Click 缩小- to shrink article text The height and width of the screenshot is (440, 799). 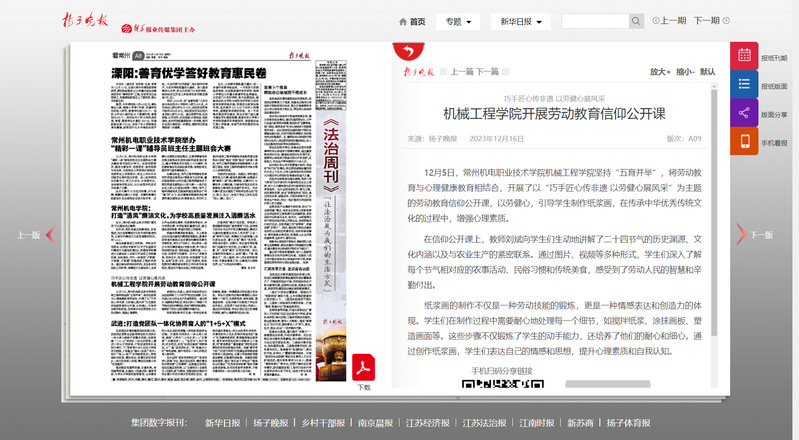[x=684, y=72]
